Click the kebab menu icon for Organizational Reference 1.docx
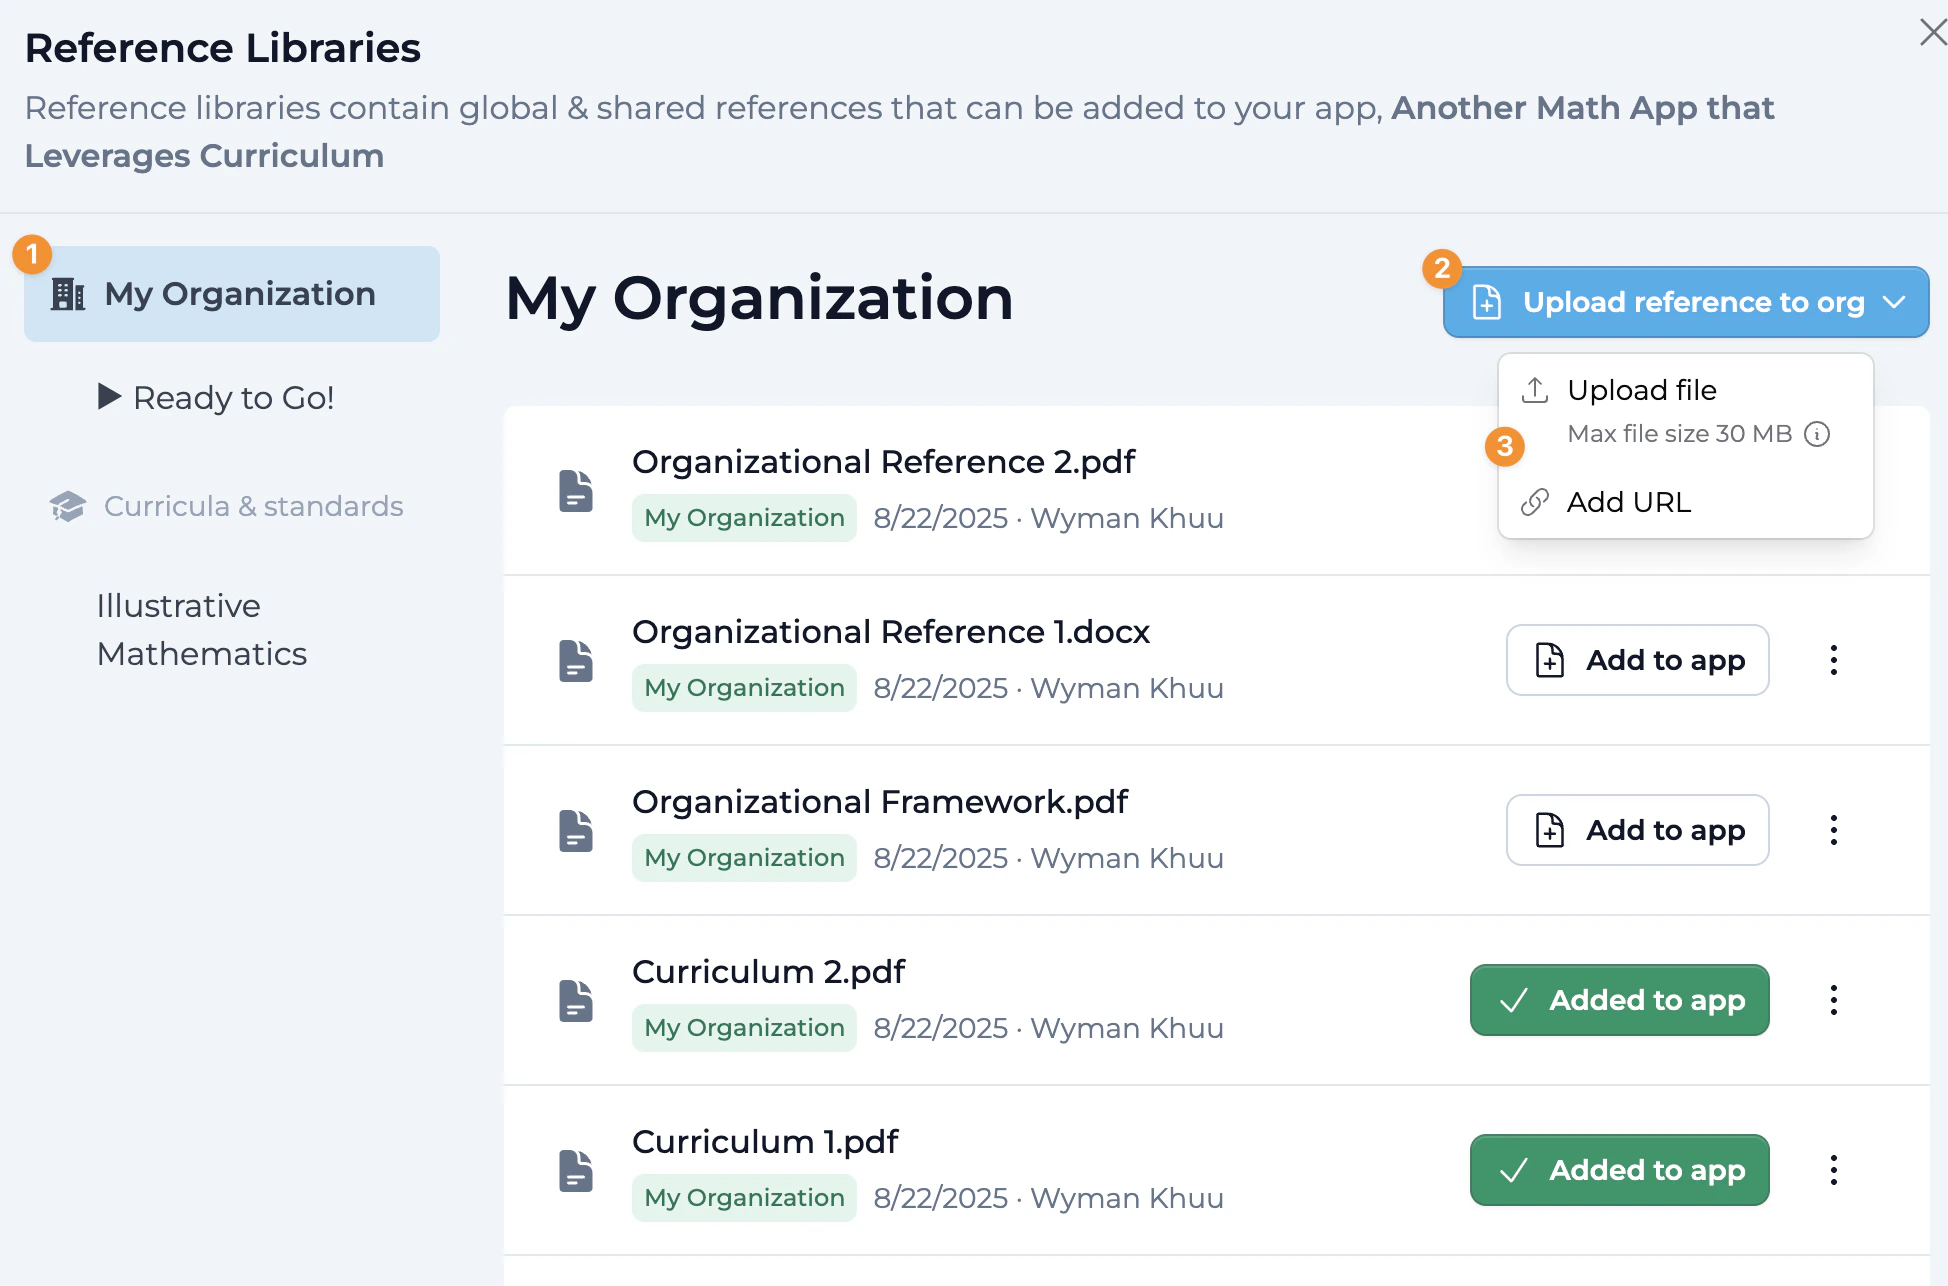The image size is (1948, 1286). click(1834, 660)
